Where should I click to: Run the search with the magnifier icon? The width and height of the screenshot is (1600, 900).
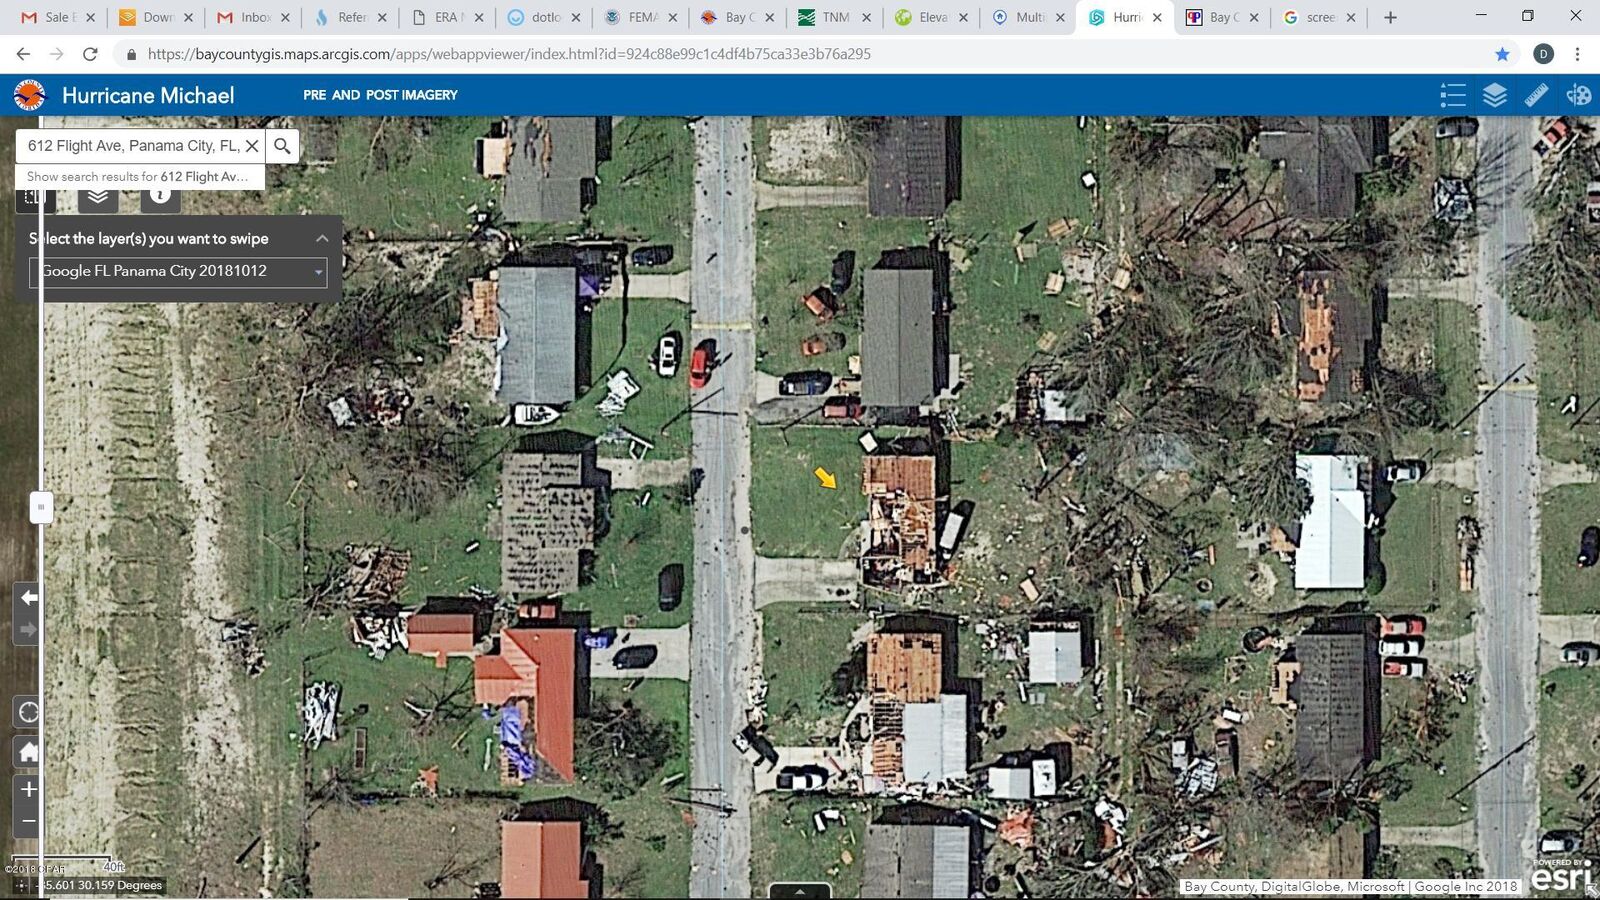[282, 145]
